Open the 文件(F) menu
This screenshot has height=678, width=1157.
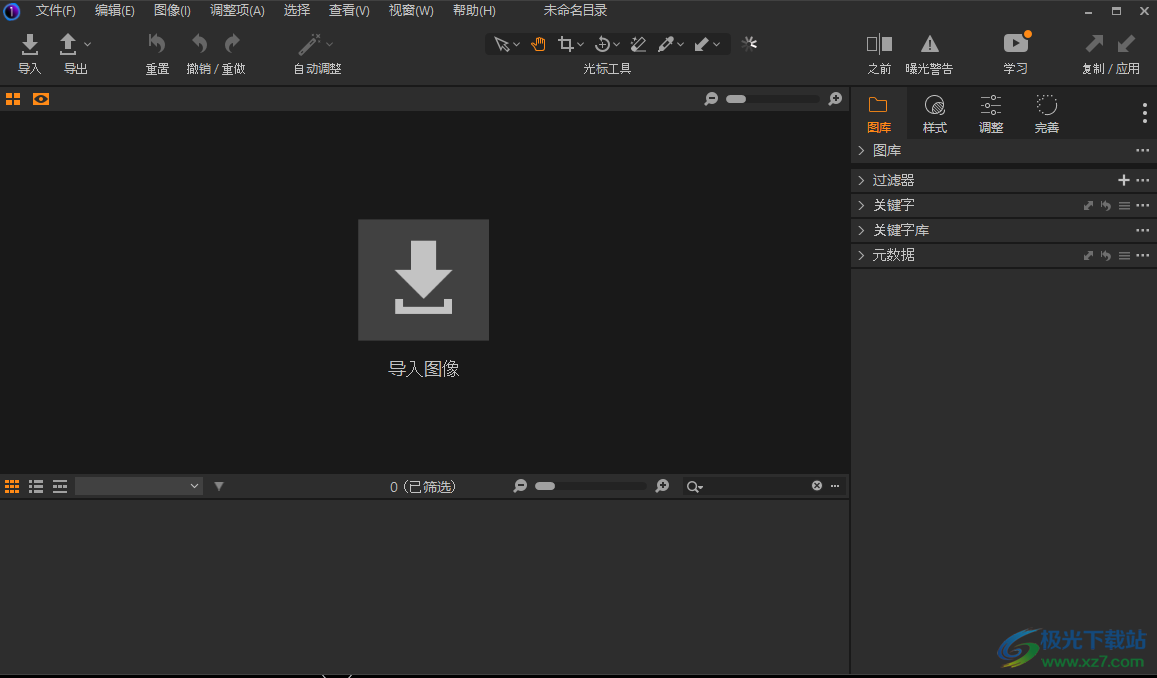click(x=55, y=10)
